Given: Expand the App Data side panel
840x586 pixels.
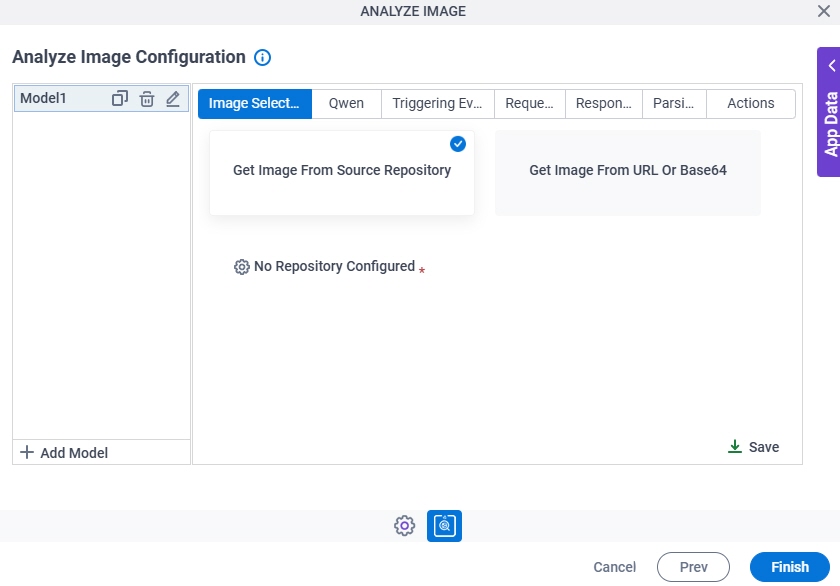Looking at the screenshot, I should (x=830, y=112).
